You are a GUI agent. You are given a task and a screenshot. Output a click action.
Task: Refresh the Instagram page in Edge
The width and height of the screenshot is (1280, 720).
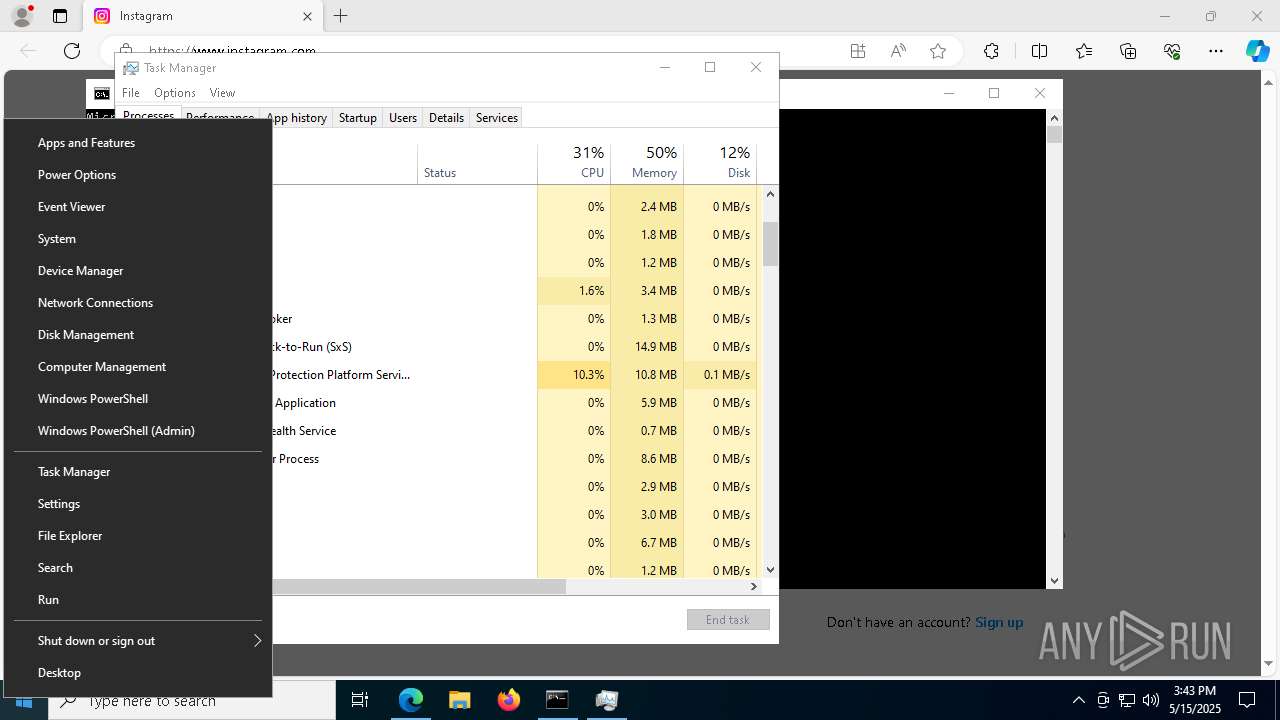(x=72, y=51)
